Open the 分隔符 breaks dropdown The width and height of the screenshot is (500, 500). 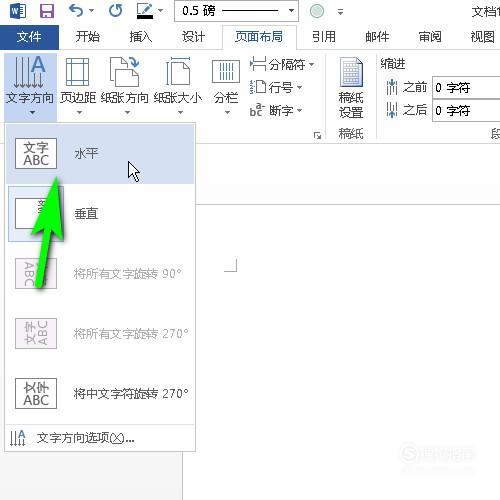pyautogui.click(x=282, y=64)
